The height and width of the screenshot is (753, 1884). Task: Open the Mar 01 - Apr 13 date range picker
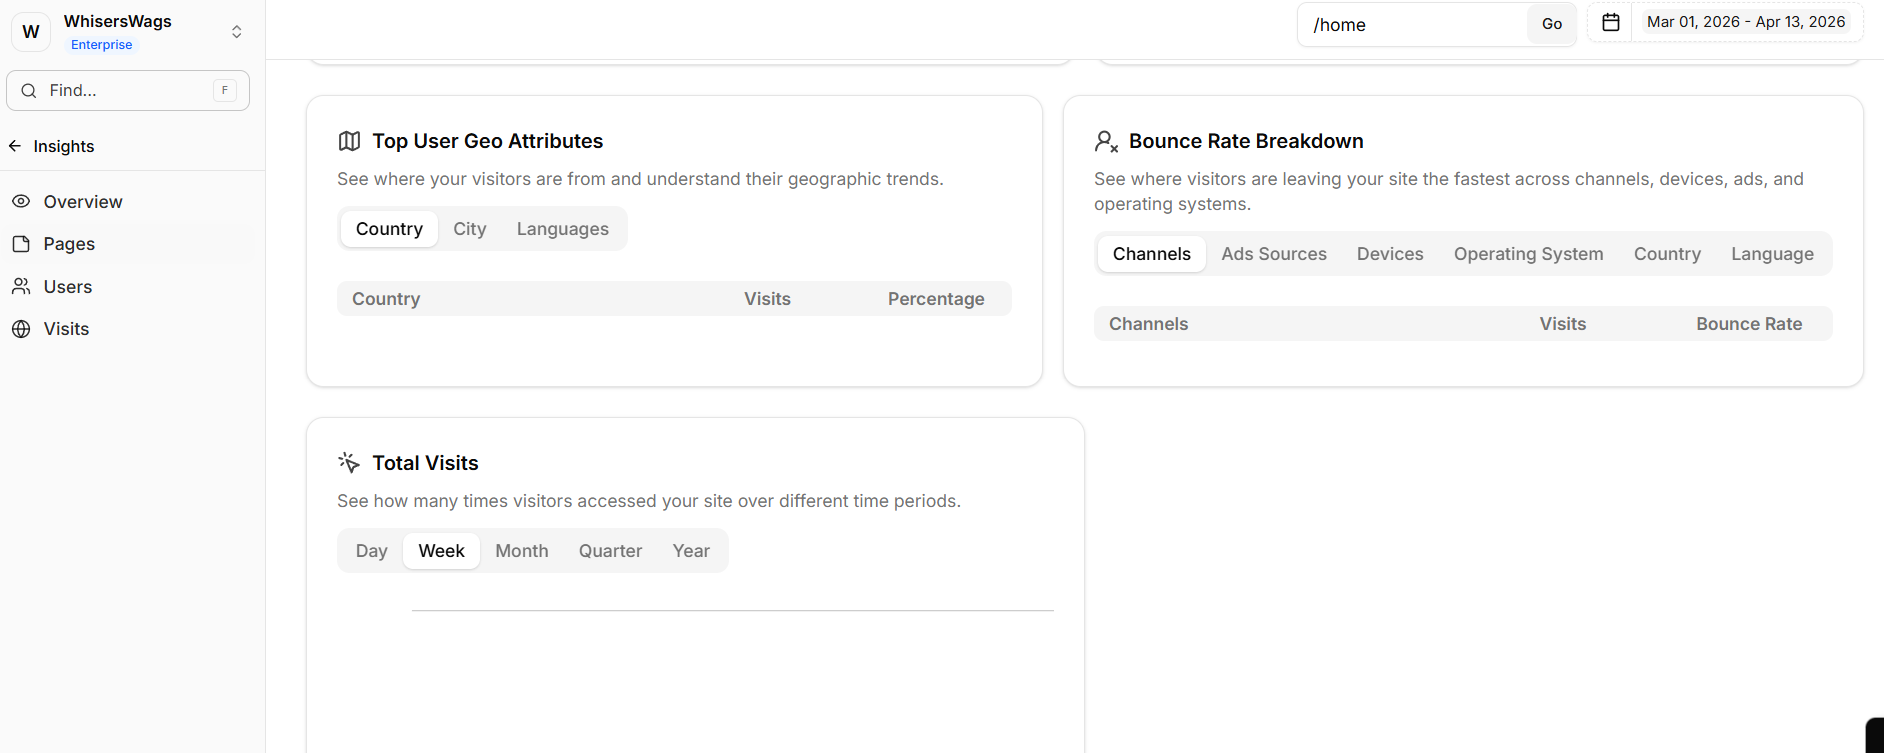tap(1745, 22)
